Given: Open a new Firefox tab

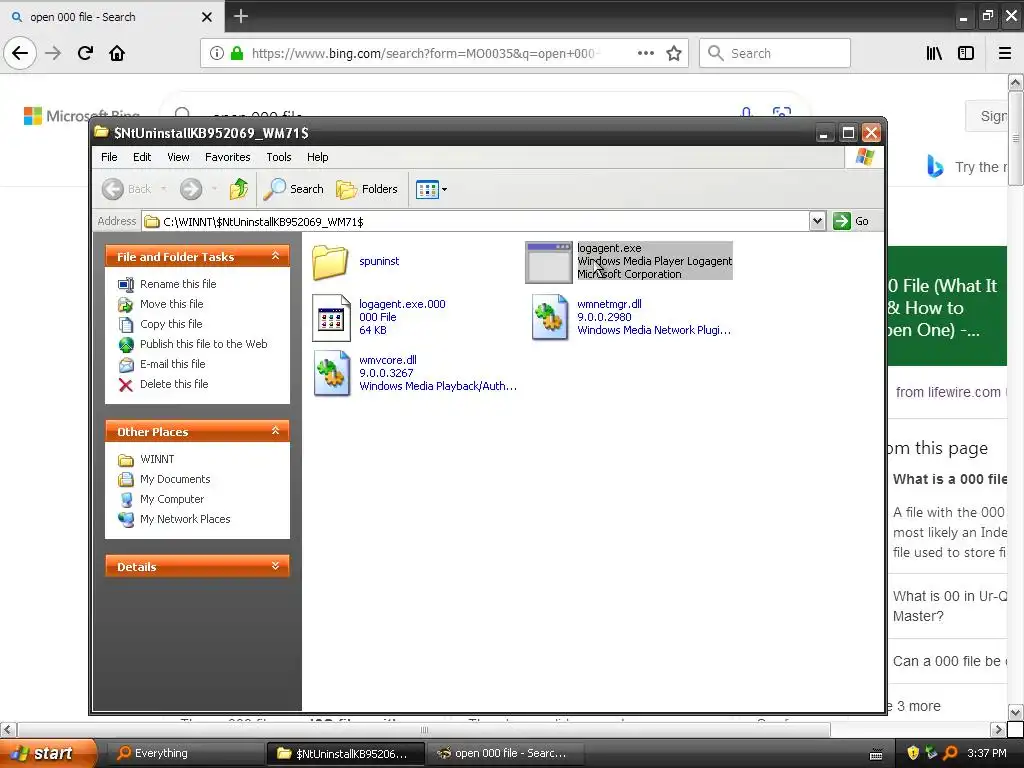Looking at the screenshot, I should tap(241, 16).
